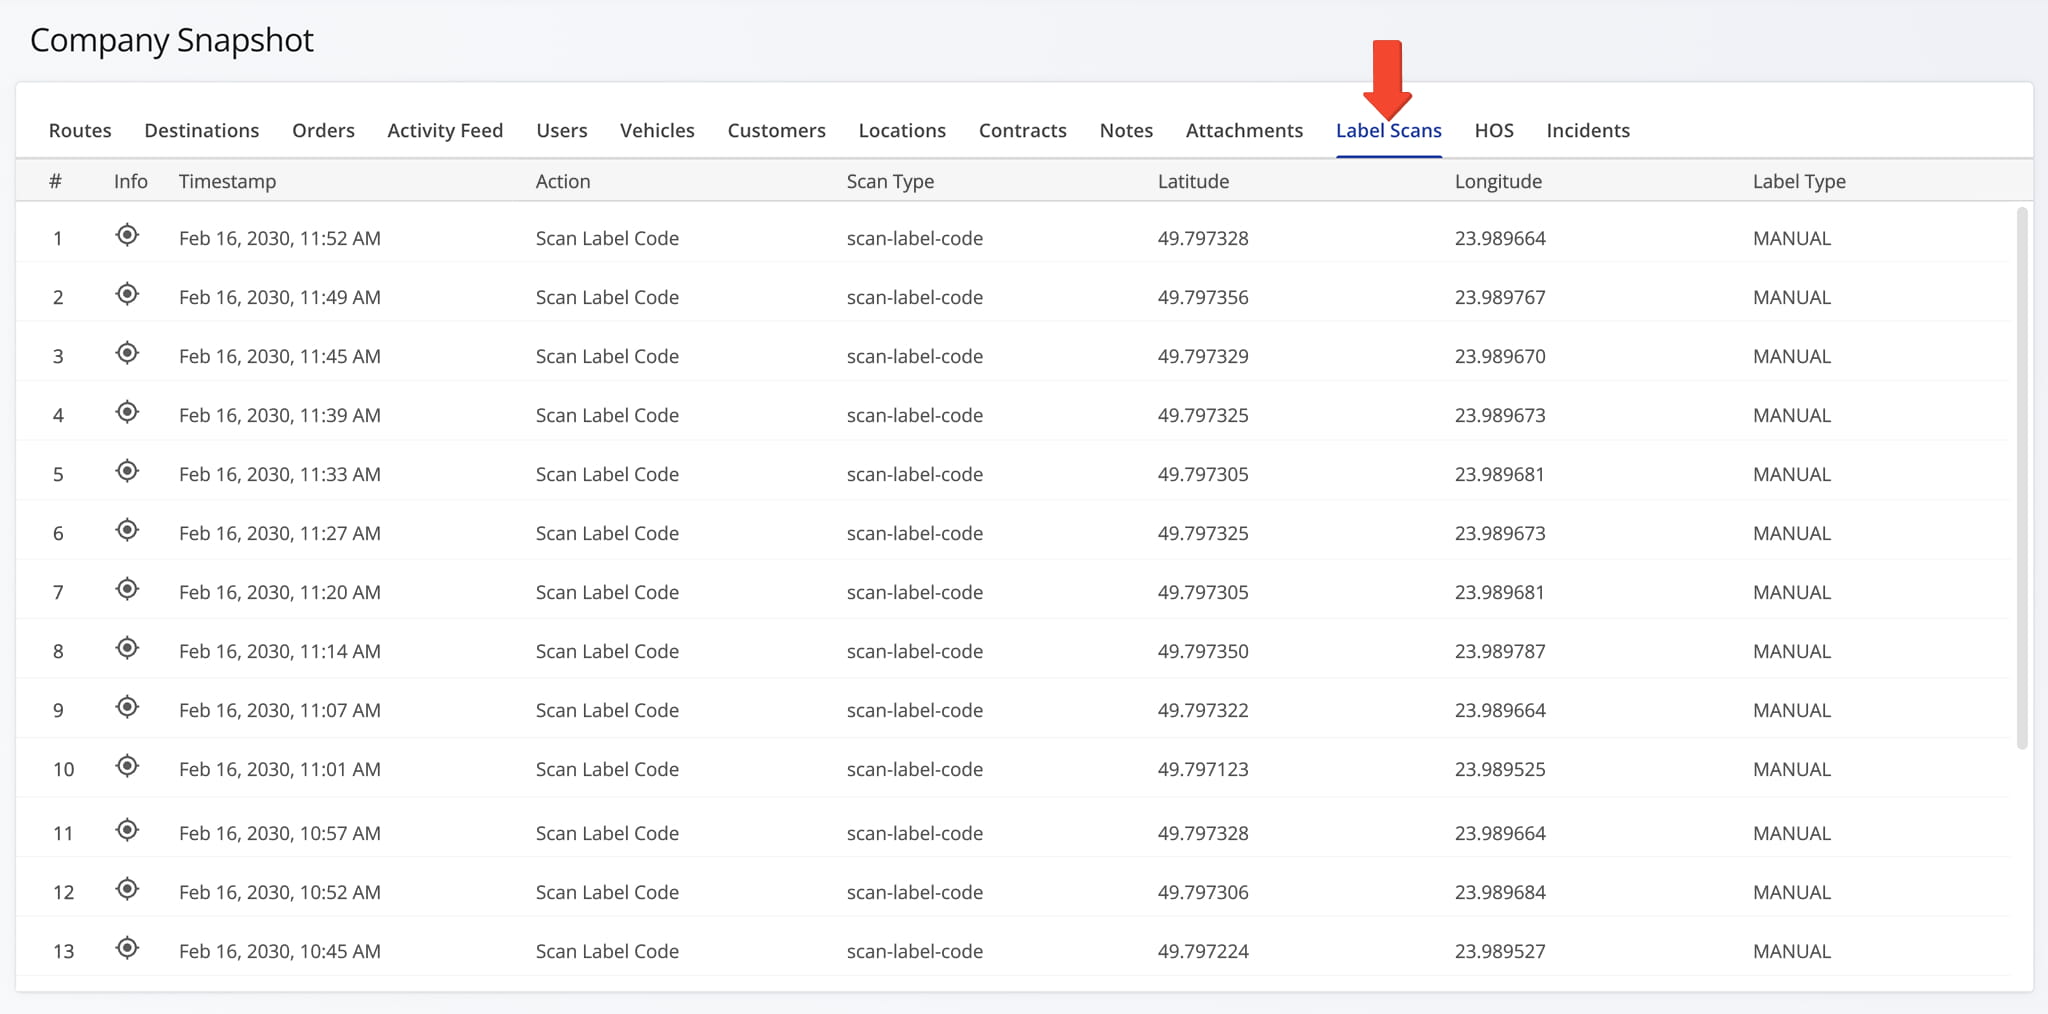Select the Label Scans tab
This screenshot has height=1014, width=2048.
click(1389, 130)
